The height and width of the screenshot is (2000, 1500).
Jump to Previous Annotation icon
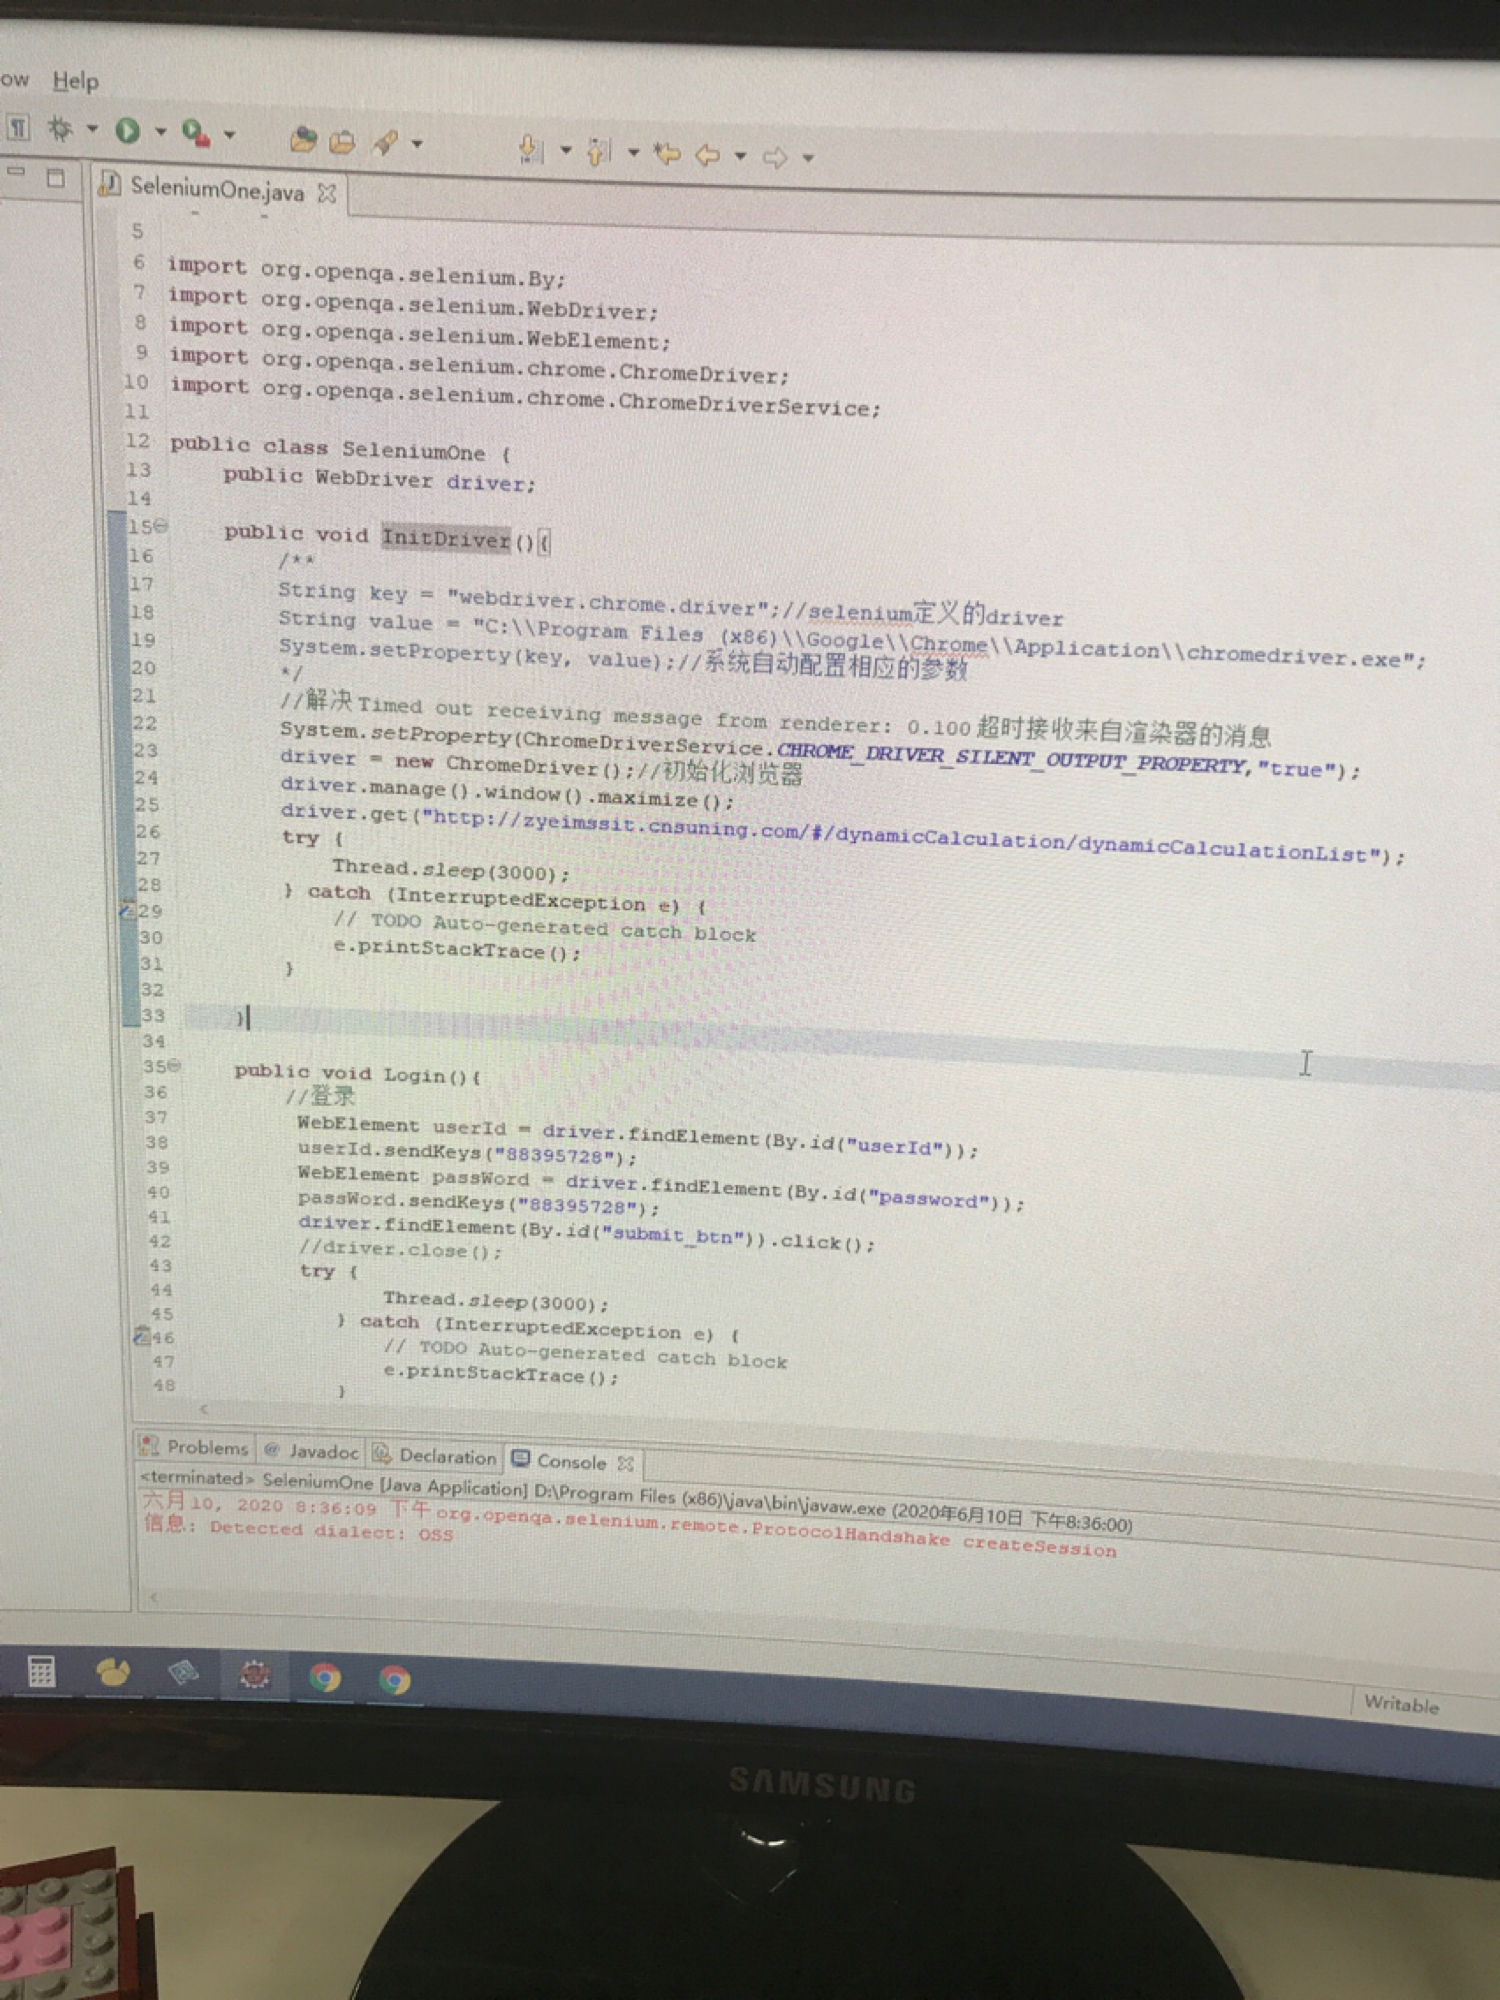point(598,152)
